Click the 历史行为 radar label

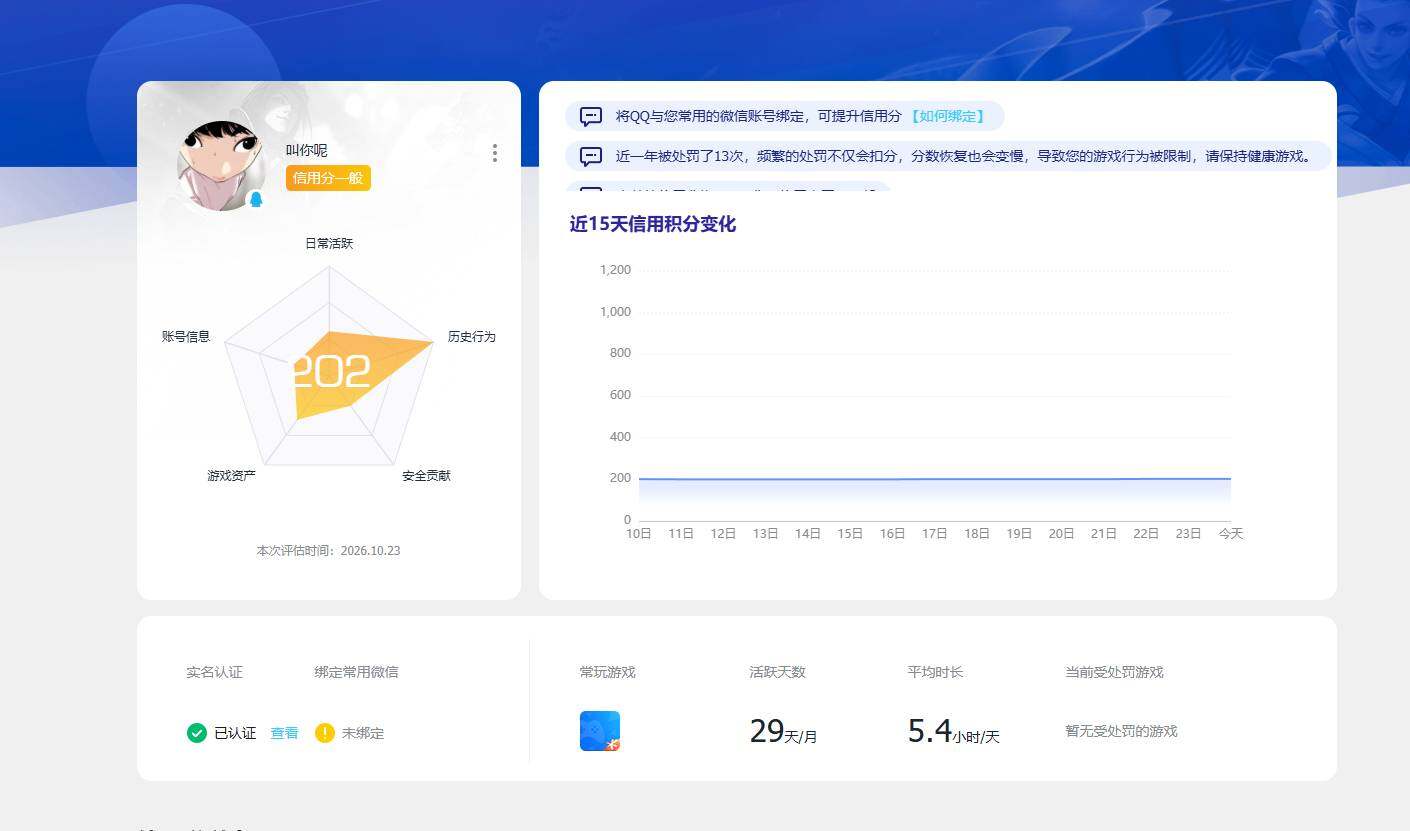click(472, 337)
